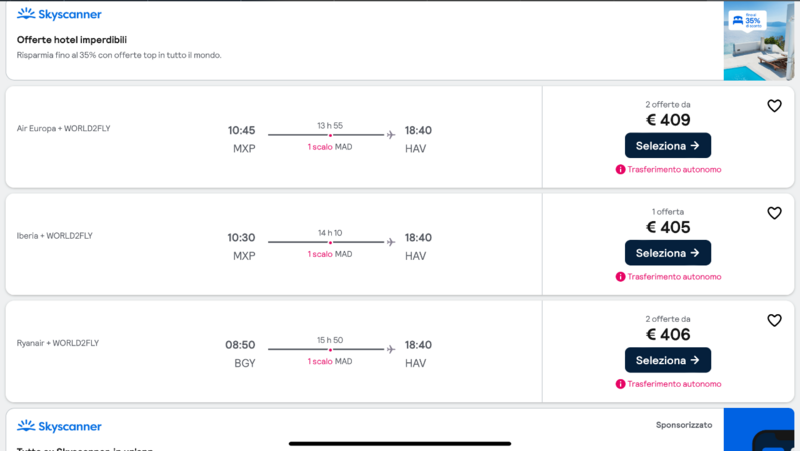Screen dimensions: 800x451
Task: Select the €406 Ryanair flight
Action: 667,360
